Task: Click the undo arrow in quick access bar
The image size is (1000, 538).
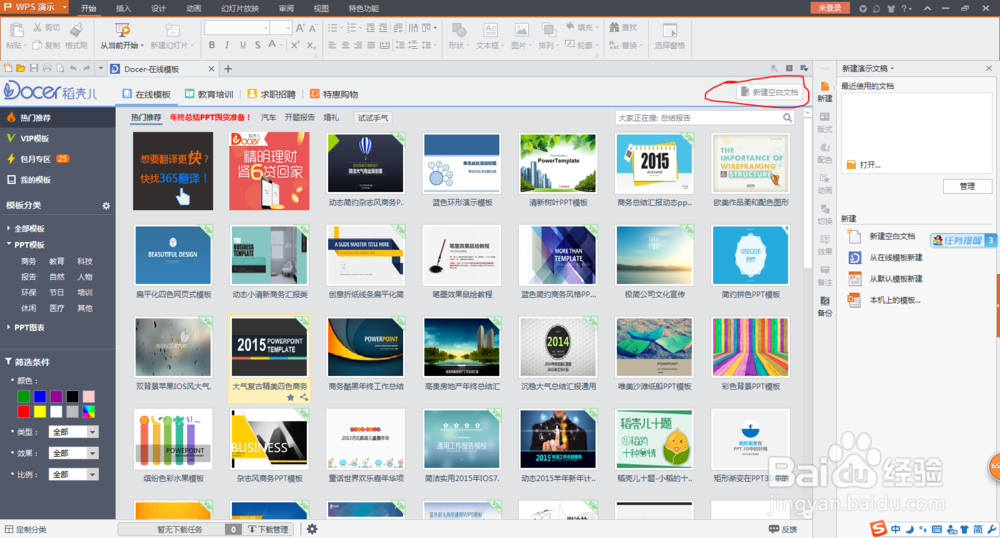Action: click(73, 68)
